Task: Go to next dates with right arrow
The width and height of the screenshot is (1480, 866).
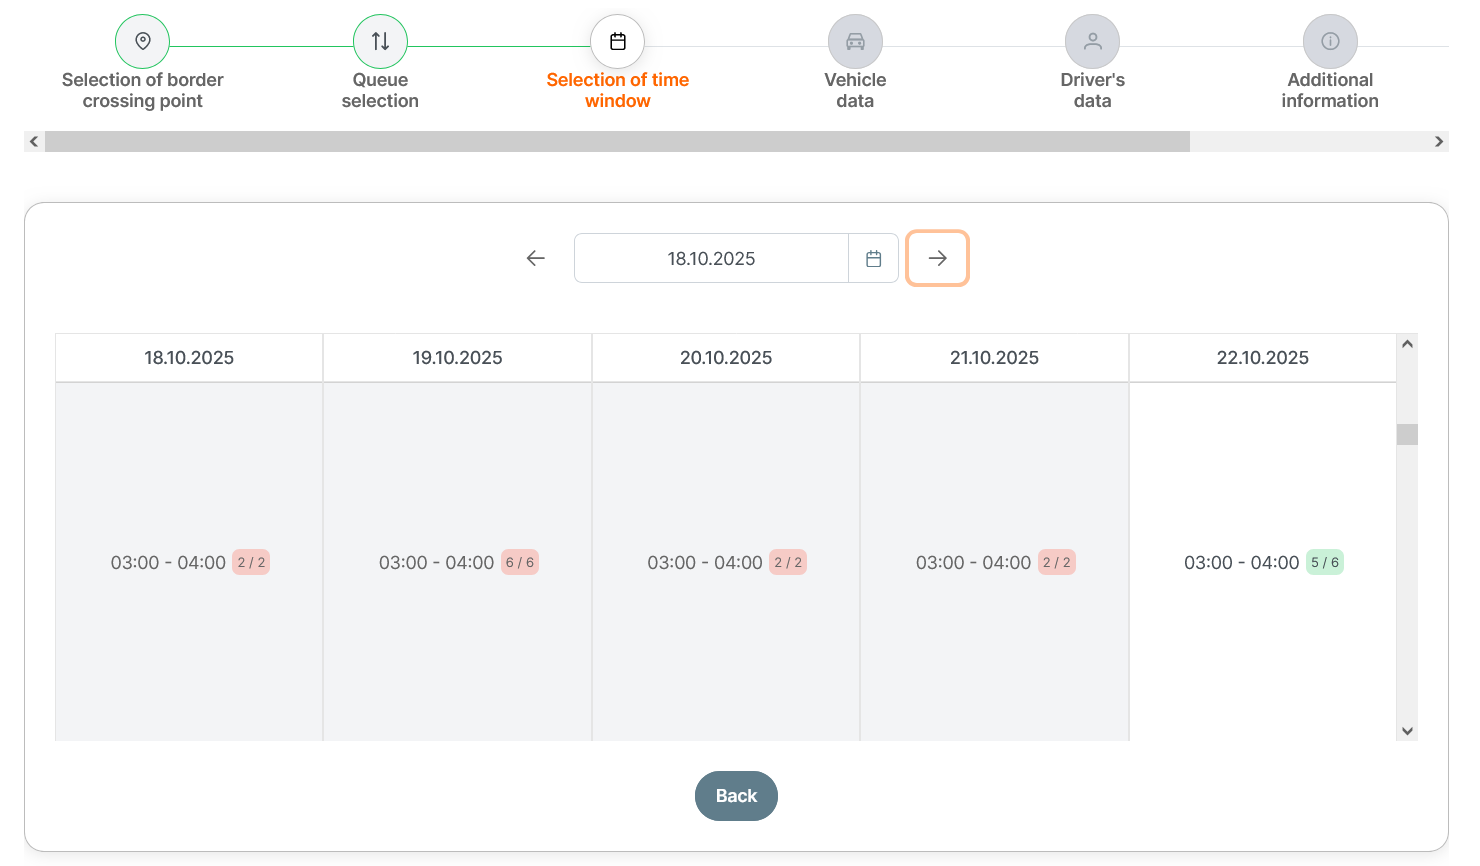Action: pyautogui.click(x=937, y=259)
